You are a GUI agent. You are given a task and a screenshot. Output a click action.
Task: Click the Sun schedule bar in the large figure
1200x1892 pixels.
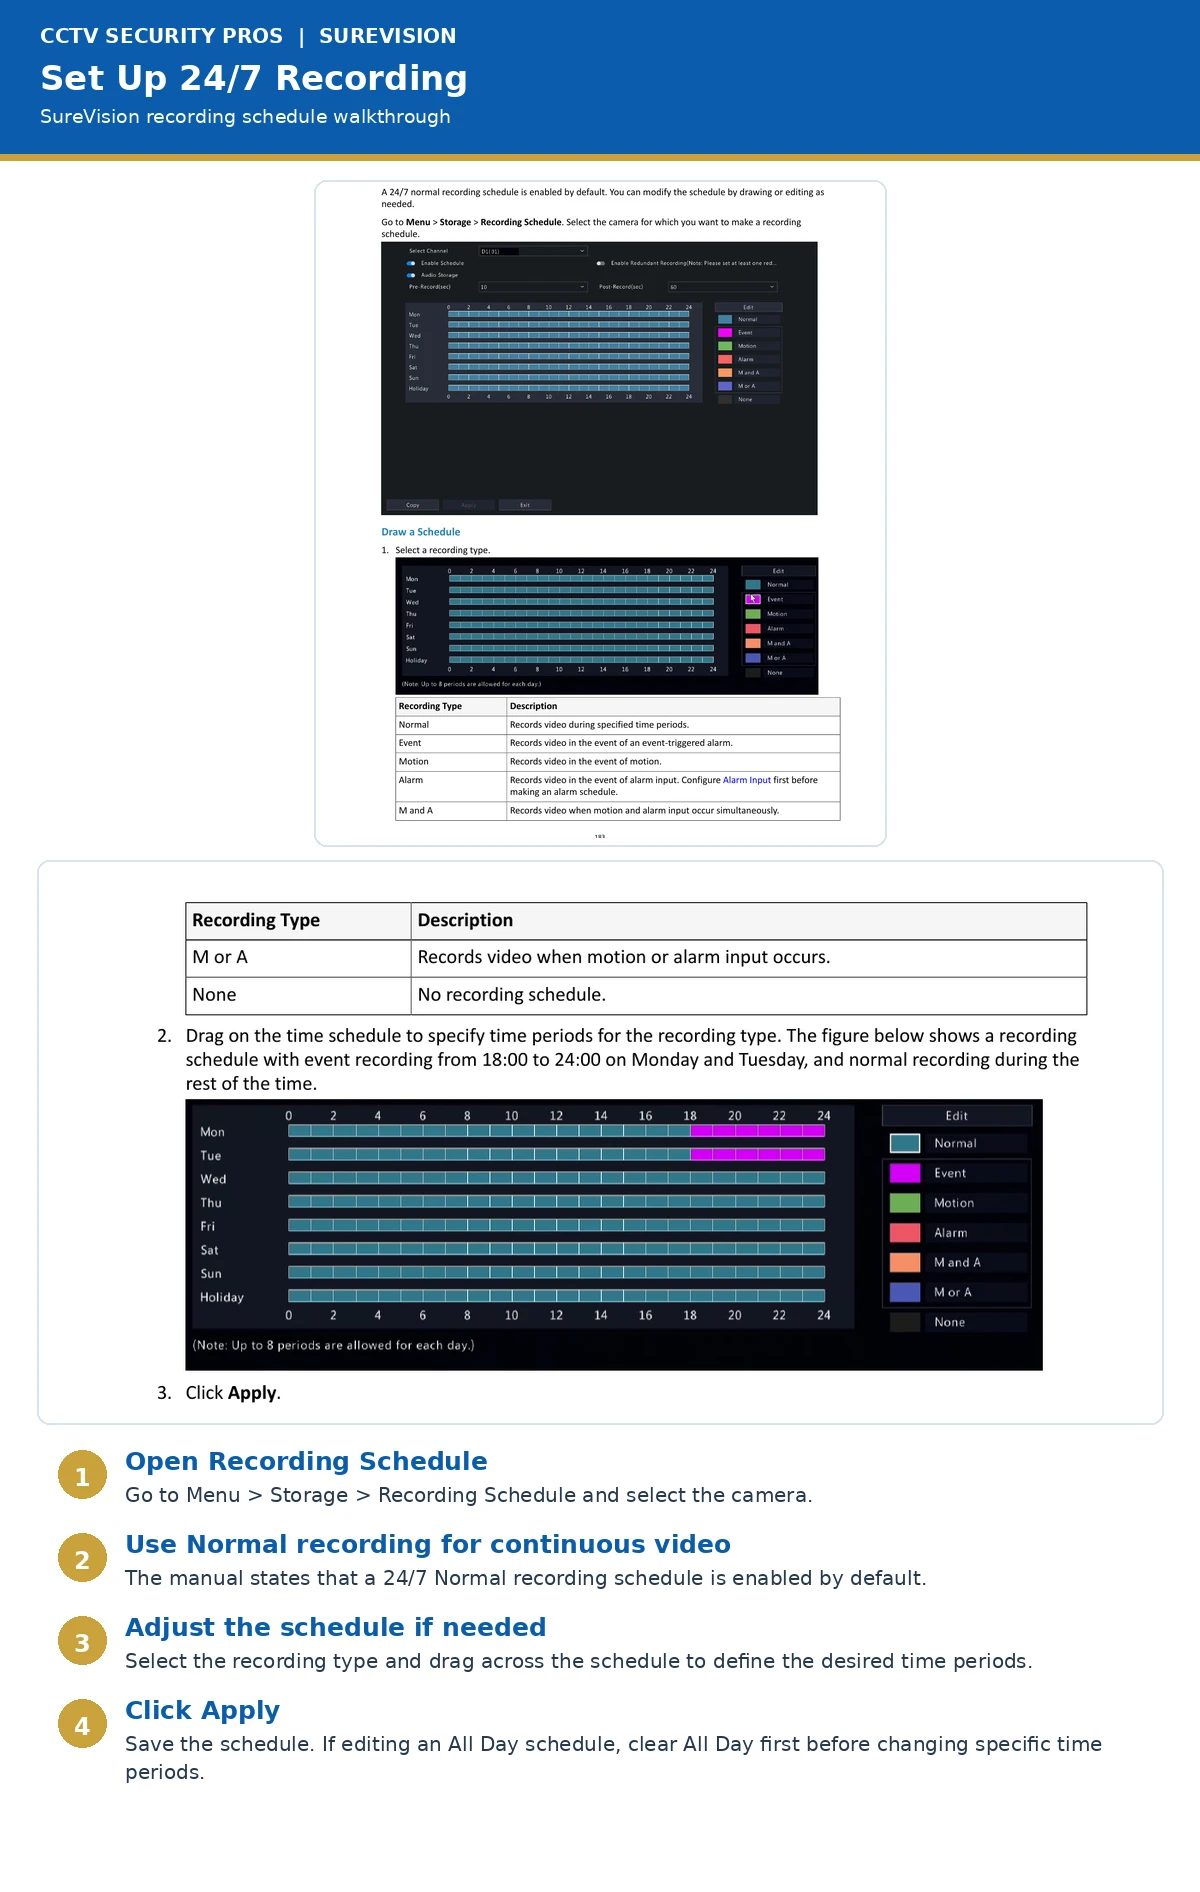[556, 1272]
